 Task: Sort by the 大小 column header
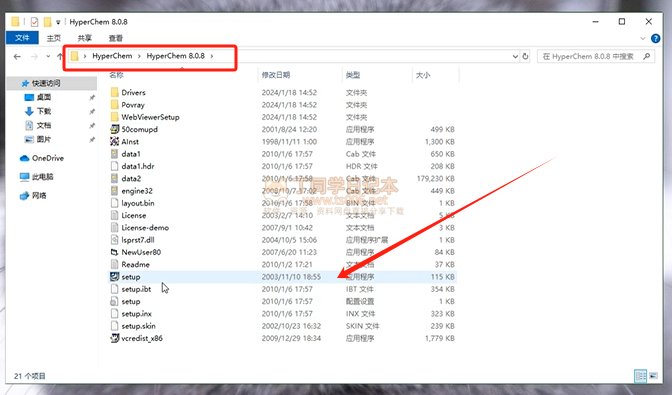[423, 75]
